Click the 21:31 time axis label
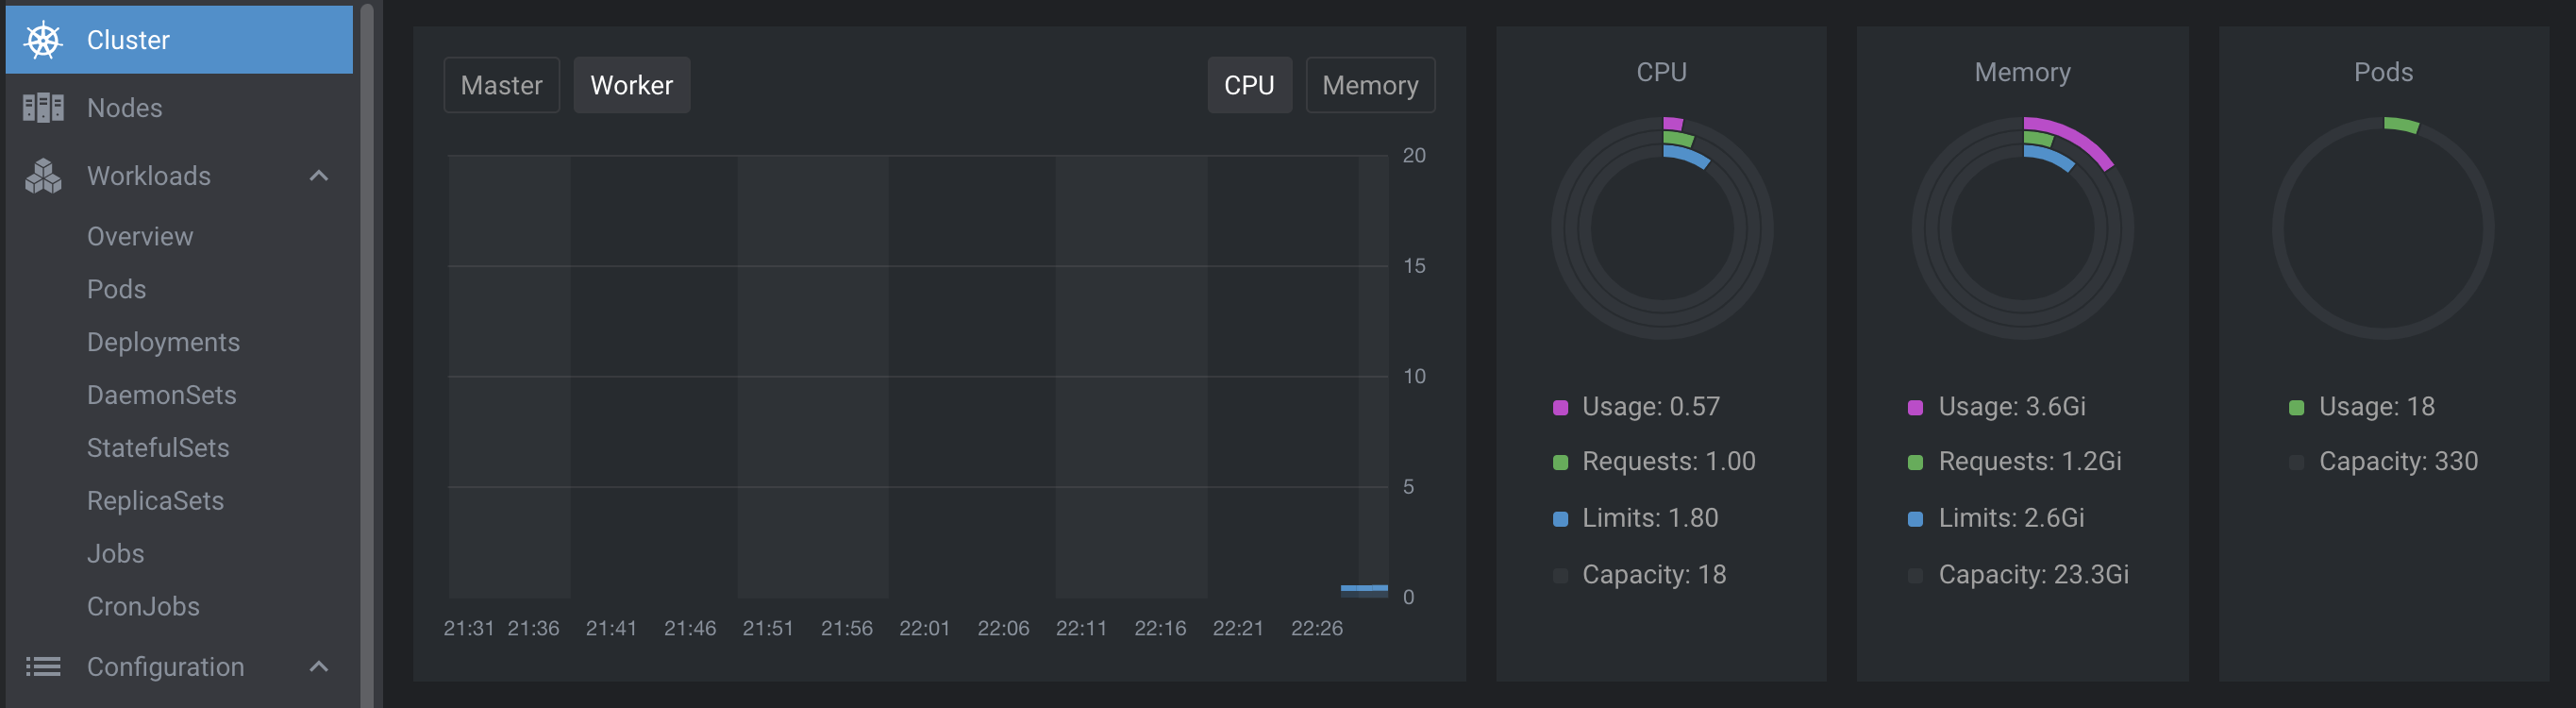 pyautogui.click(x=469, y=628)
